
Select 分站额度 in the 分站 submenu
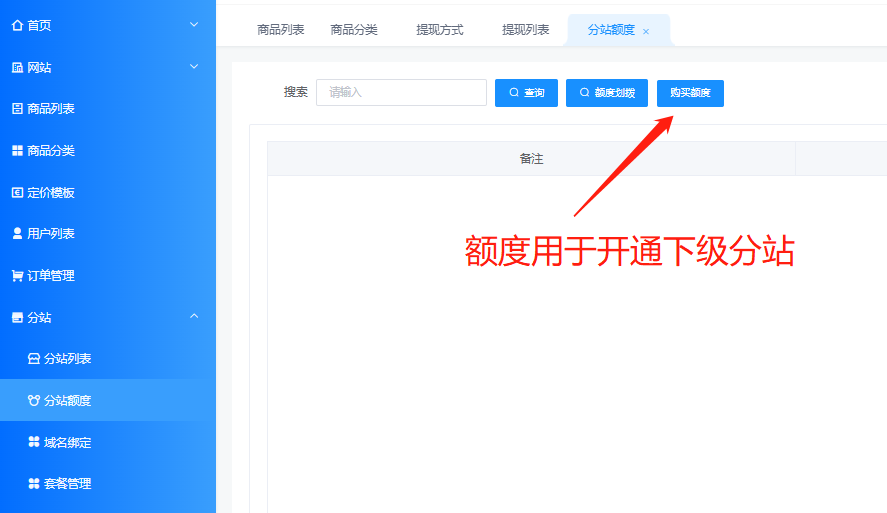coord(67,401)
